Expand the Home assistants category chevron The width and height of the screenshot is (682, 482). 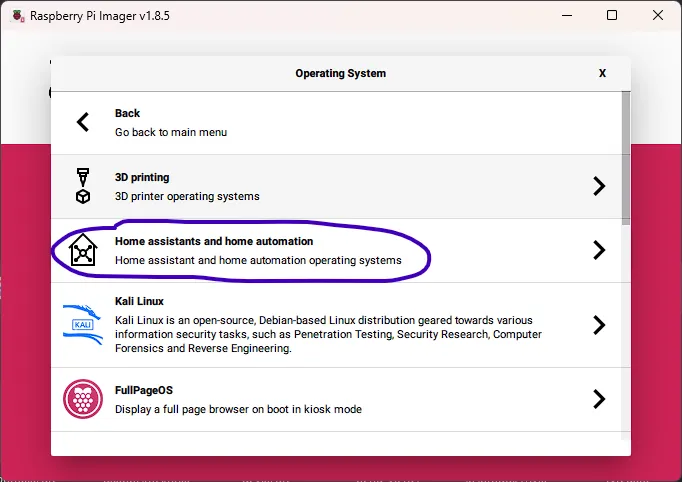tap(599, 250)
